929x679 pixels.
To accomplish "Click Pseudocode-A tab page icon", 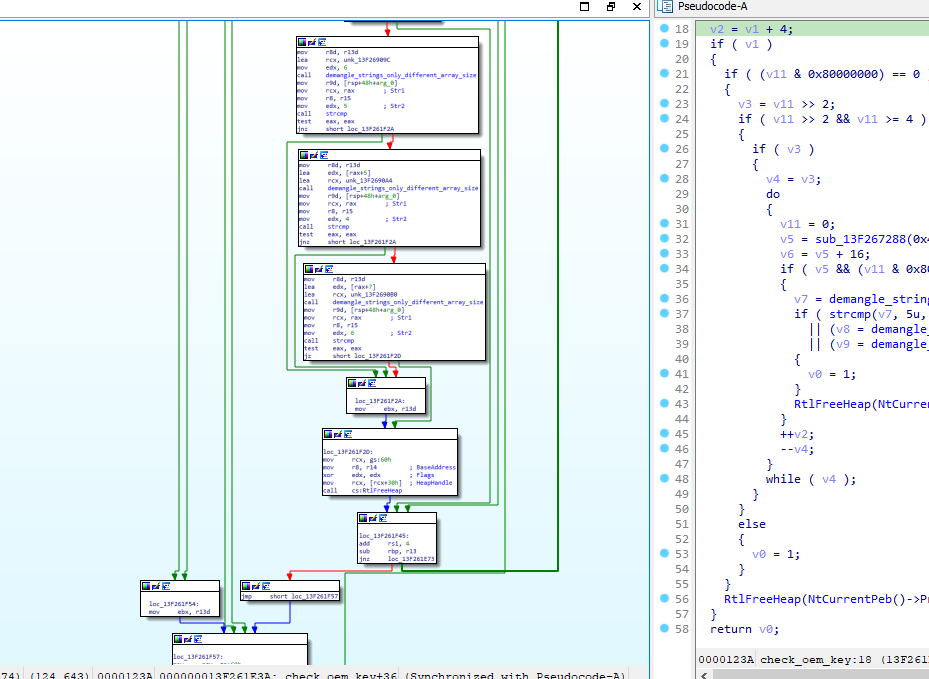I will [x=665, y=7].
